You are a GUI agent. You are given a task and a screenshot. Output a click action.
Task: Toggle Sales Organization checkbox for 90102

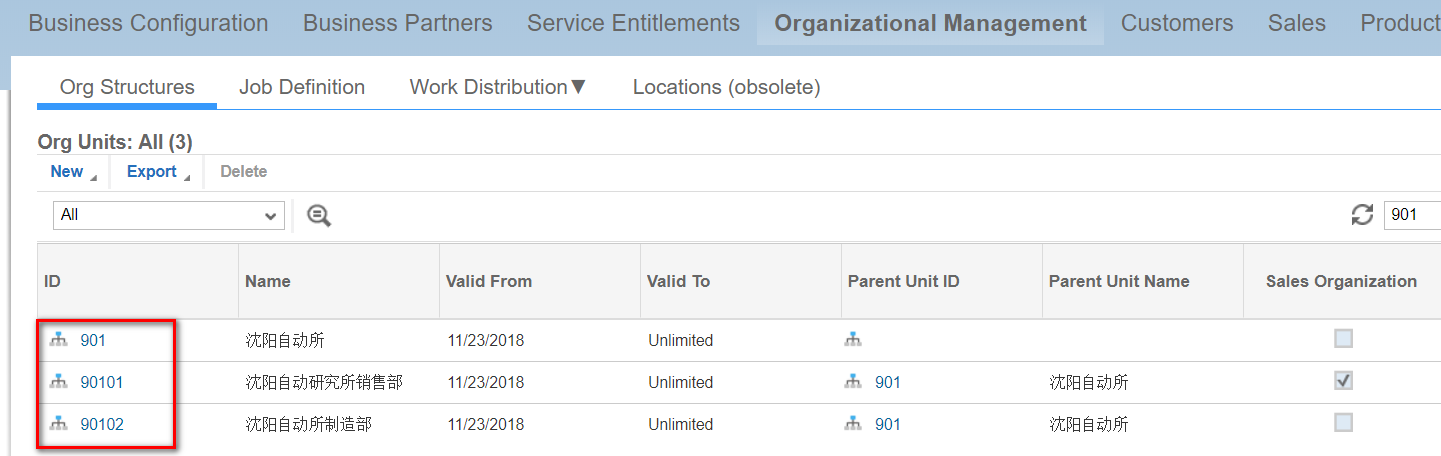click(1343, 422)
